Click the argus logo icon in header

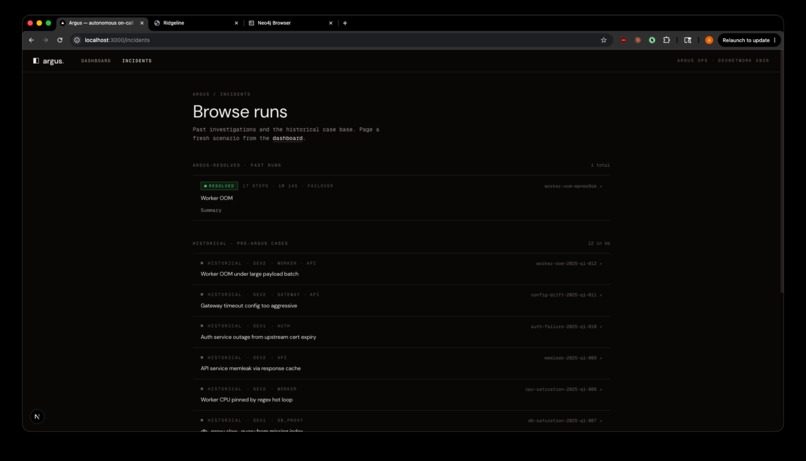click(x=36, y=61)
